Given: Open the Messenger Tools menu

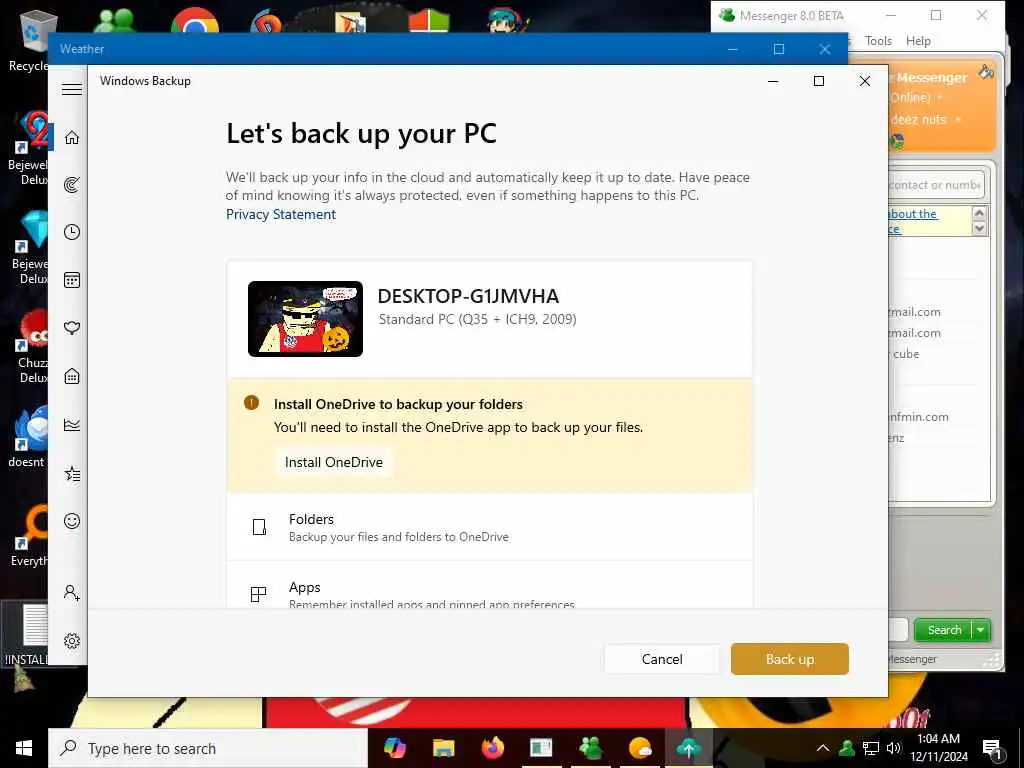Looking at the screenshot, I should click(x=878, y=40).
